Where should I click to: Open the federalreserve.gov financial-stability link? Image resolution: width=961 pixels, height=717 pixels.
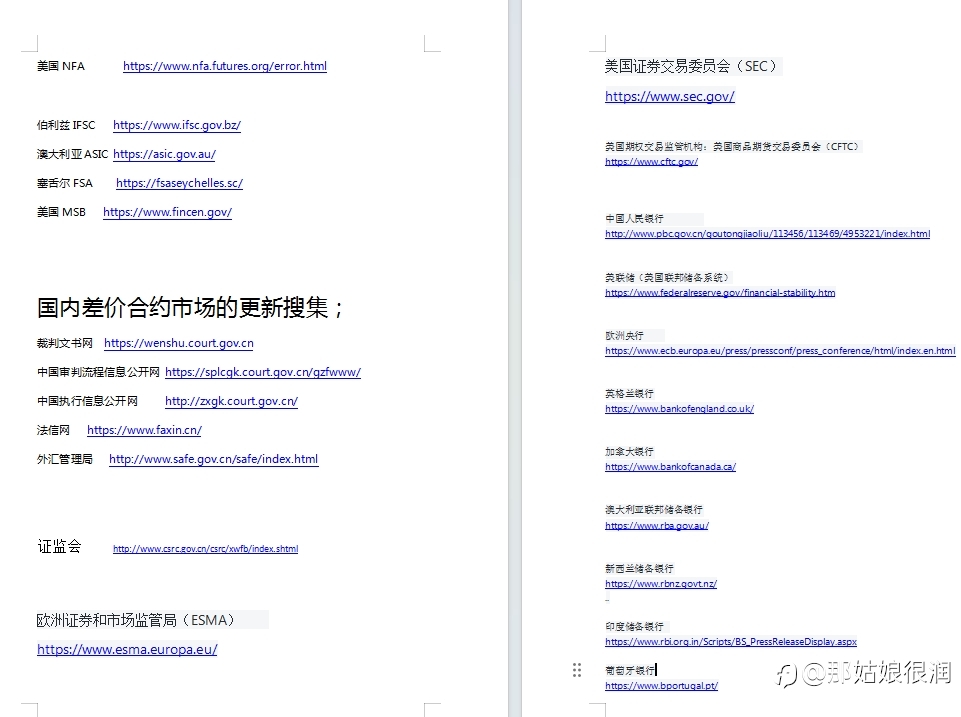(x=720, y=293)
